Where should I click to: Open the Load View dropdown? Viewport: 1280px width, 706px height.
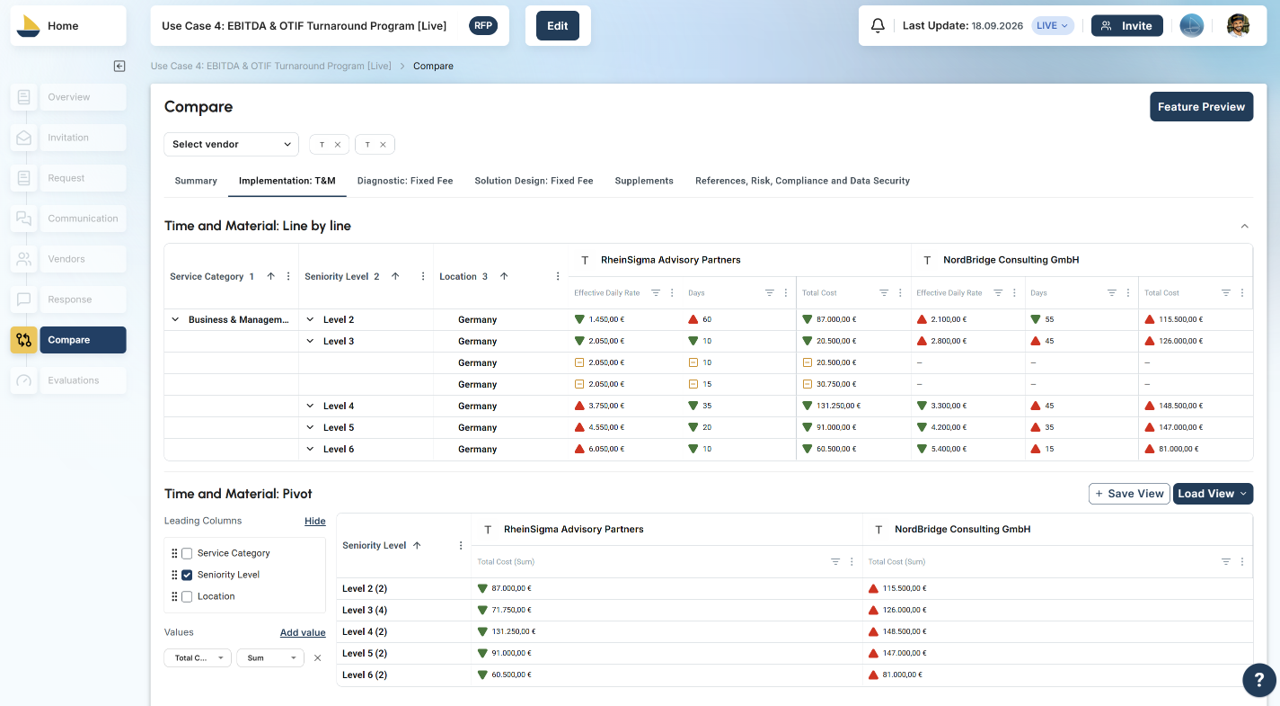click(x=1213, y=494)
